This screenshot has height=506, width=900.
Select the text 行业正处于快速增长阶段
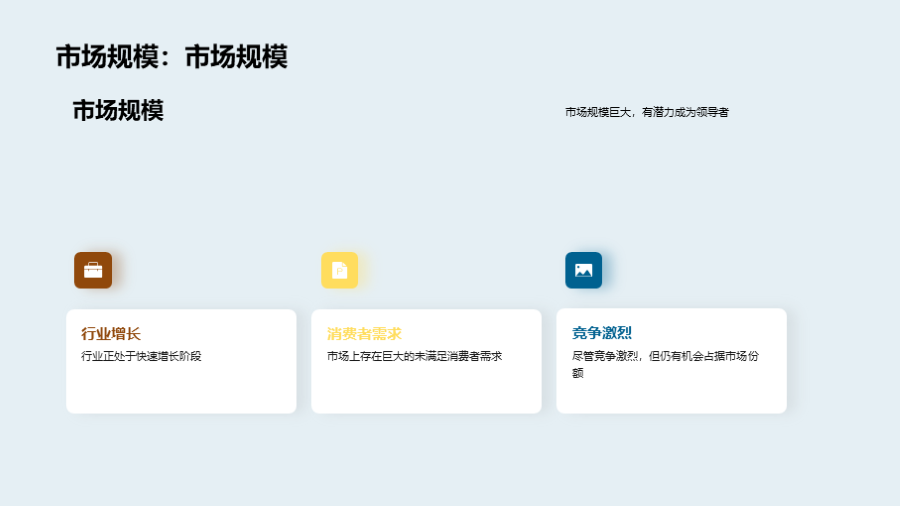coord(141,356)
